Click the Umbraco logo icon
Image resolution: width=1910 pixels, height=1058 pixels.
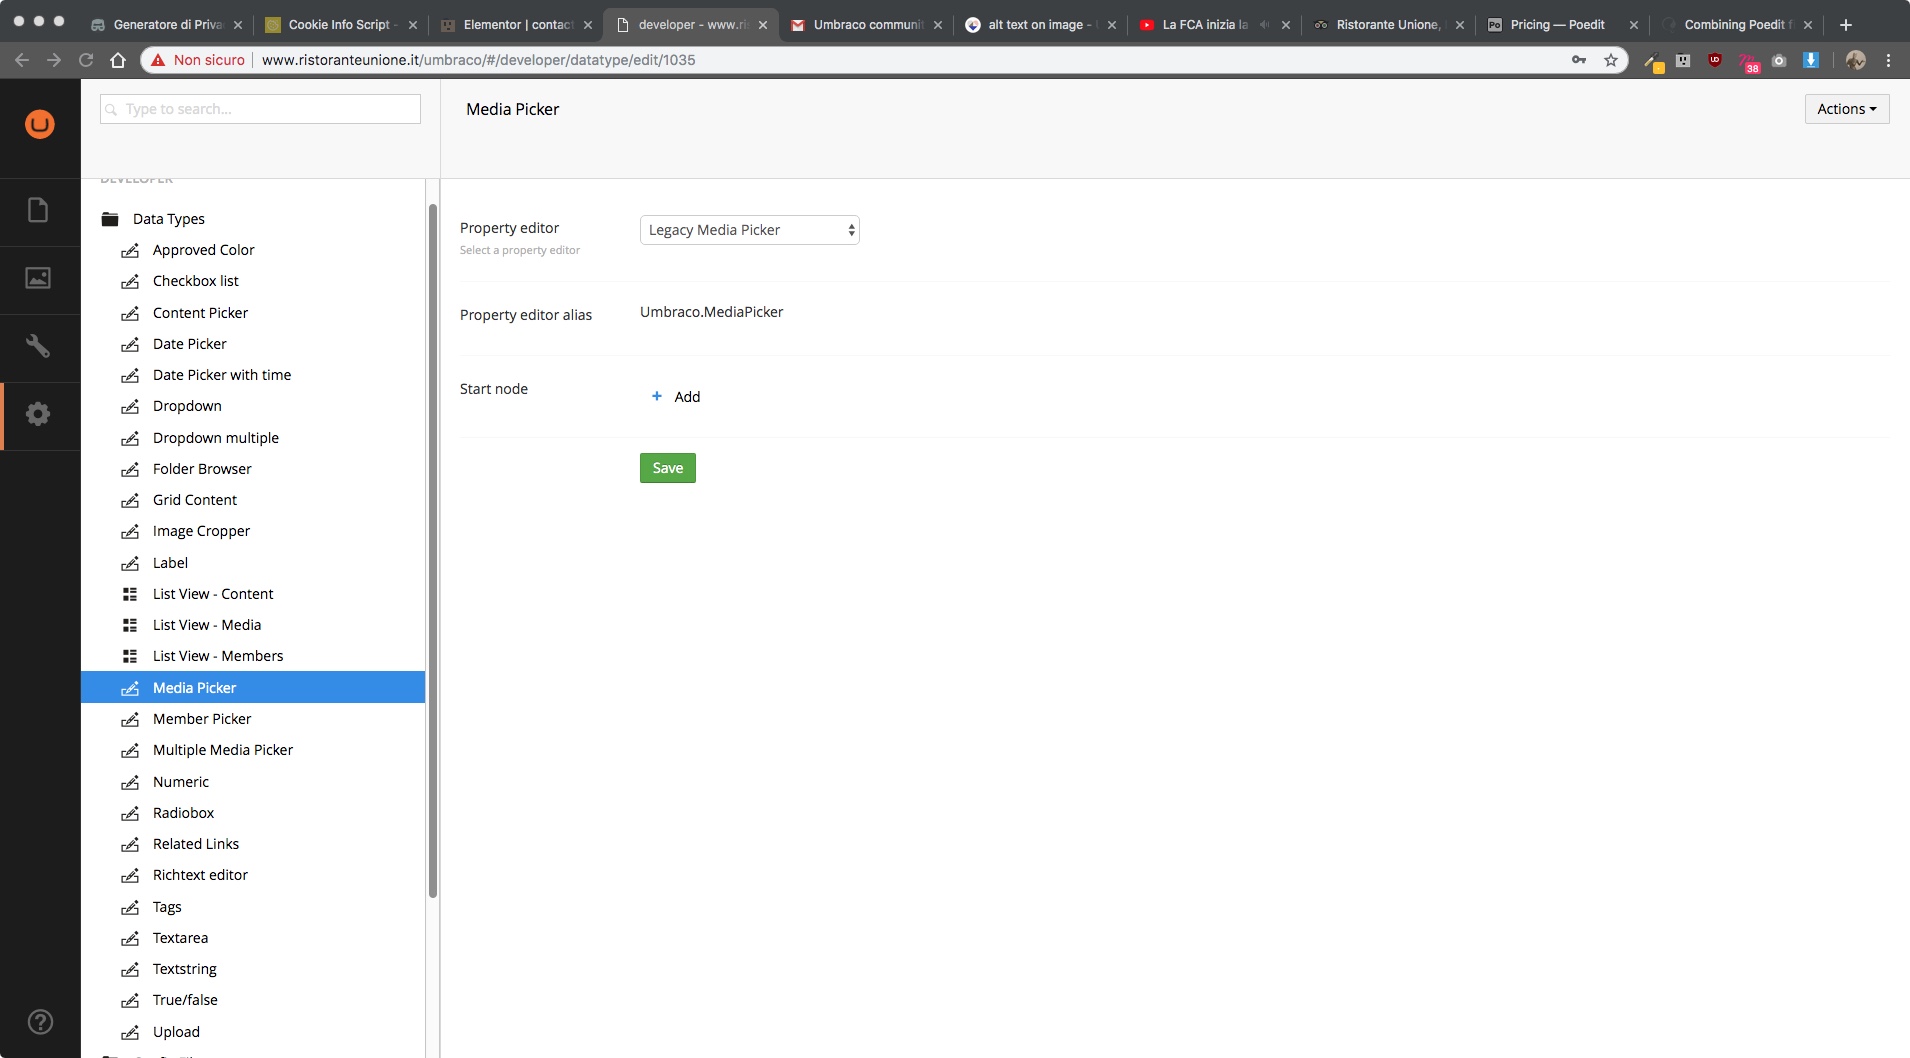[40, 124]
